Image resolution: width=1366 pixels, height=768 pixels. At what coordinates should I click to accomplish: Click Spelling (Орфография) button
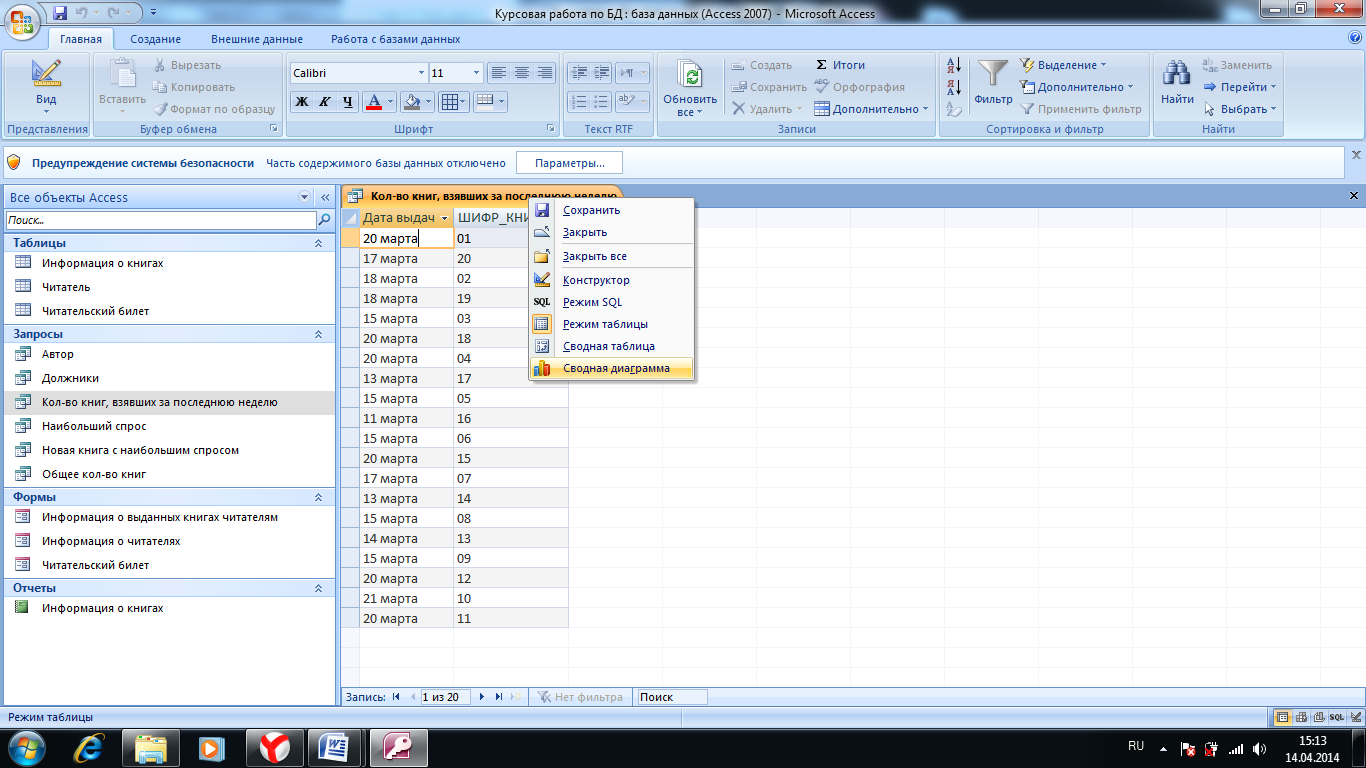pyautogui.click(x=859, y=87)
